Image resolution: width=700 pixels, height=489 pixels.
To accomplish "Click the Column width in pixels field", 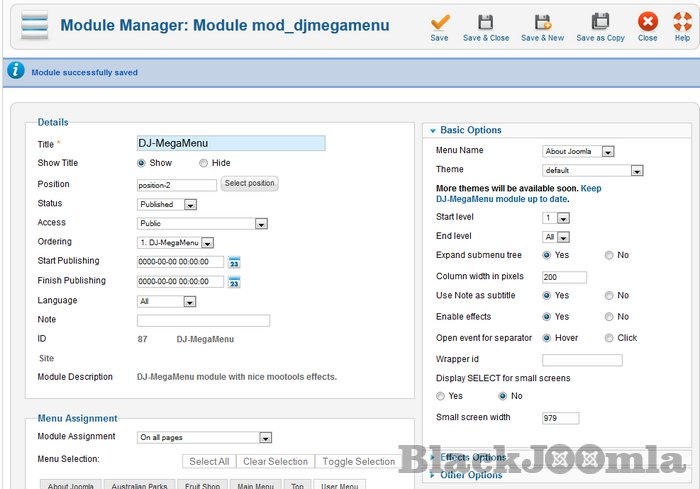I will (x=564, y=277).
